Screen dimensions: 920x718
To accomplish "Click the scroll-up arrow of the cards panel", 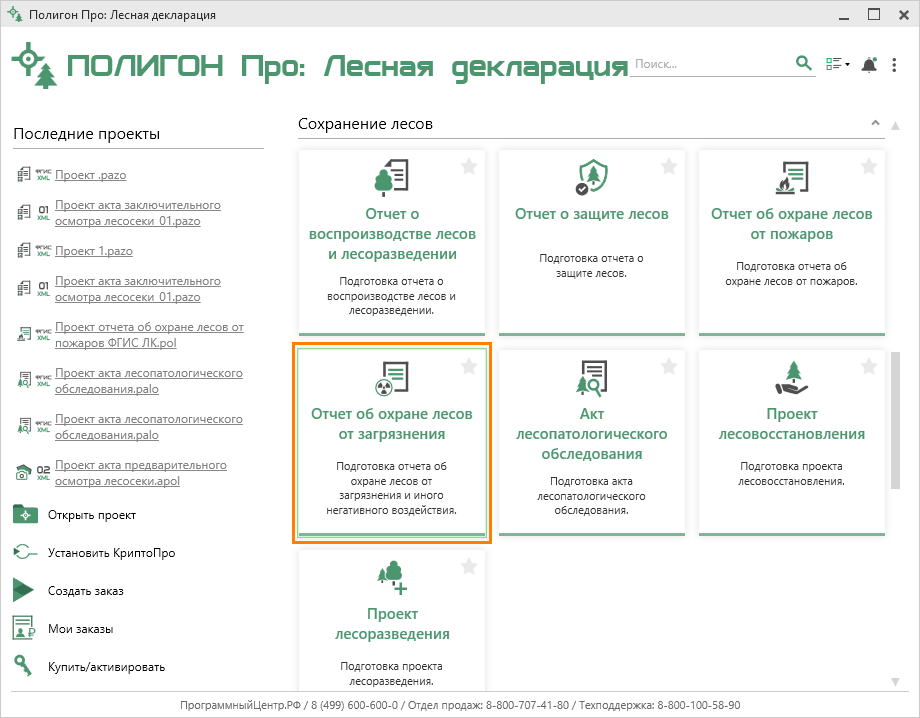I will [x=895, y=126].
